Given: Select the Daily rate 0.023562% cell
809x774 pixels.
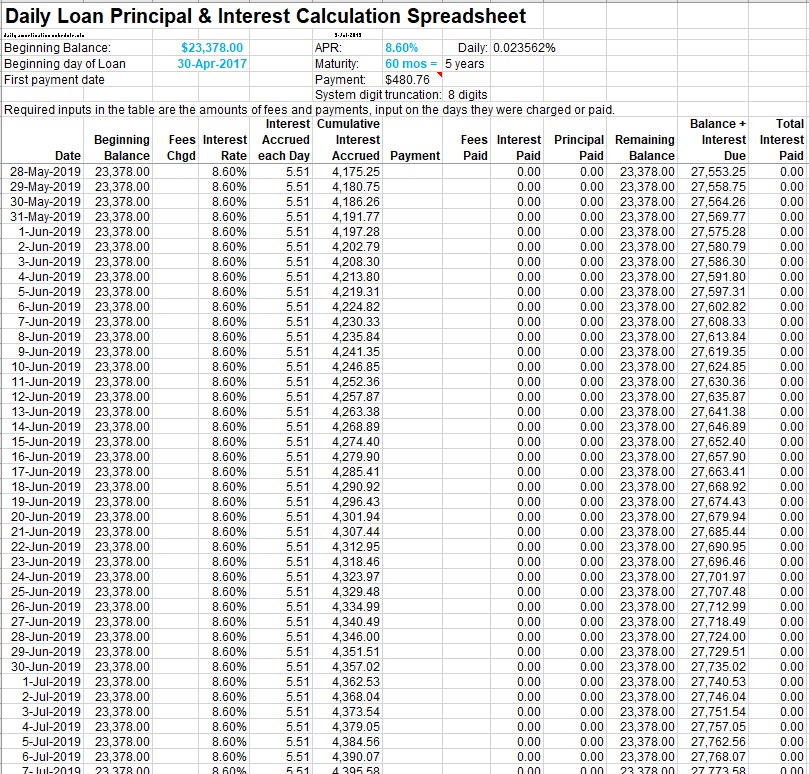Looking at the screenshot, I should coord(524,48).
